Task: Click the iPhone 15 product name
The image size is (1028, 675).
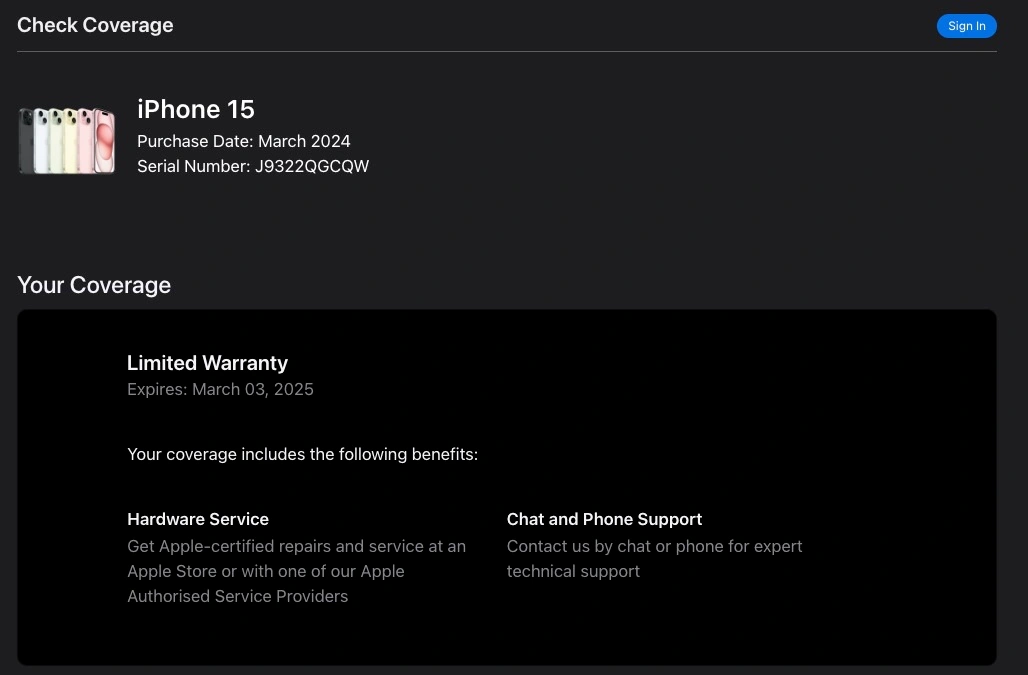Action: 196,109
